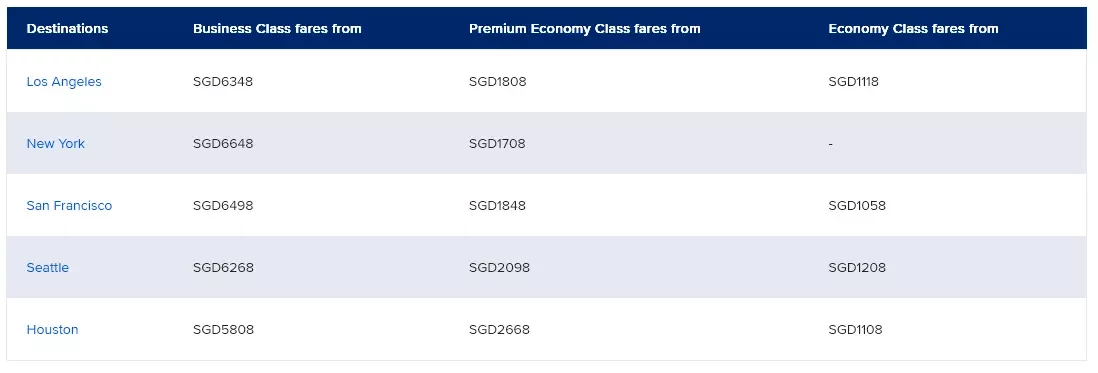Select New York business fare SGD6648

point(223,143)
